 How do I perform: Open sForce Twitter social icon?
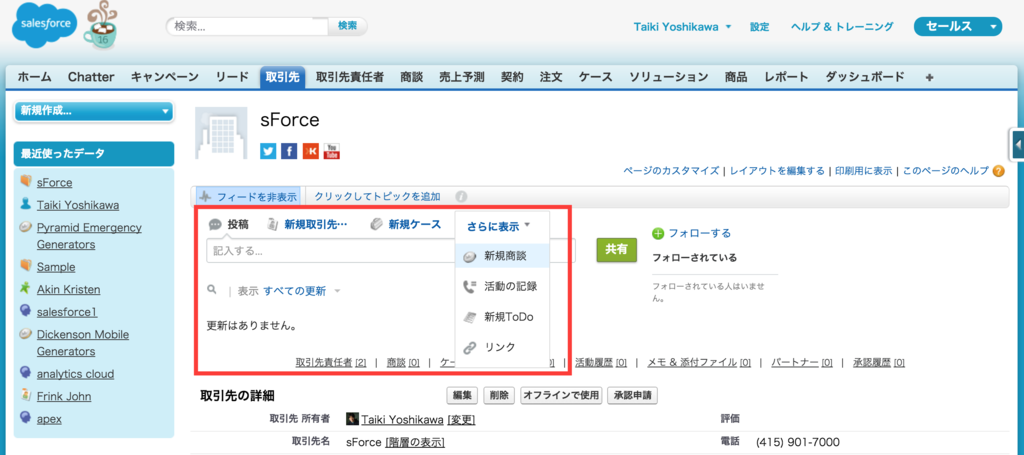point(268,151)
